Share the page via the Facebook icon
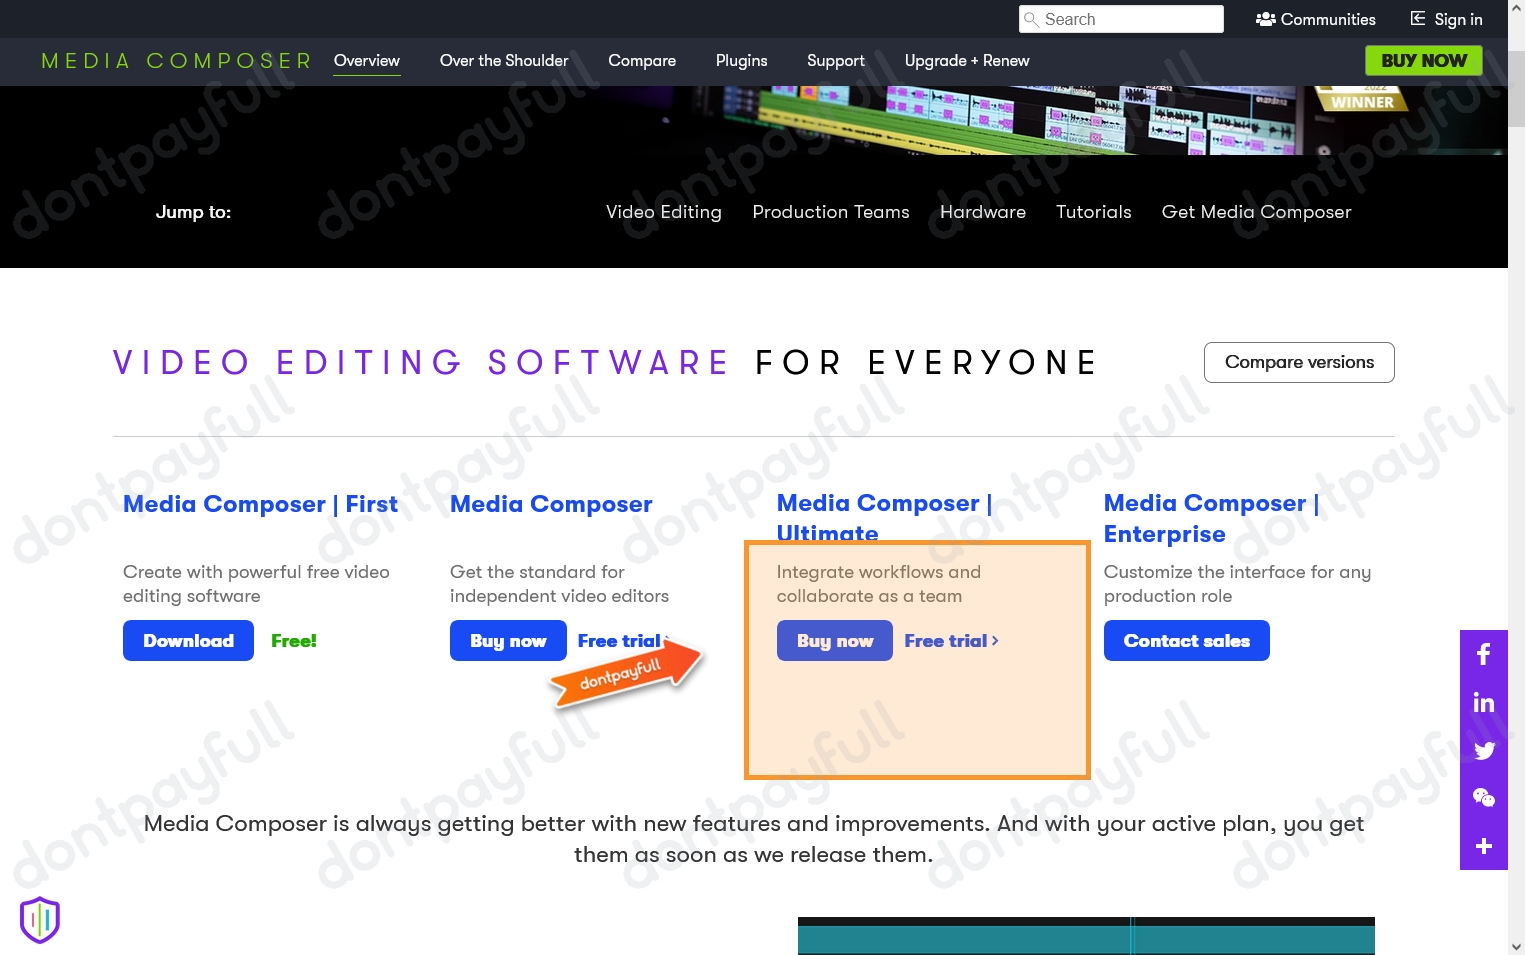The width and height of the screenshot is (1525, 955). tap(1484, 654)
